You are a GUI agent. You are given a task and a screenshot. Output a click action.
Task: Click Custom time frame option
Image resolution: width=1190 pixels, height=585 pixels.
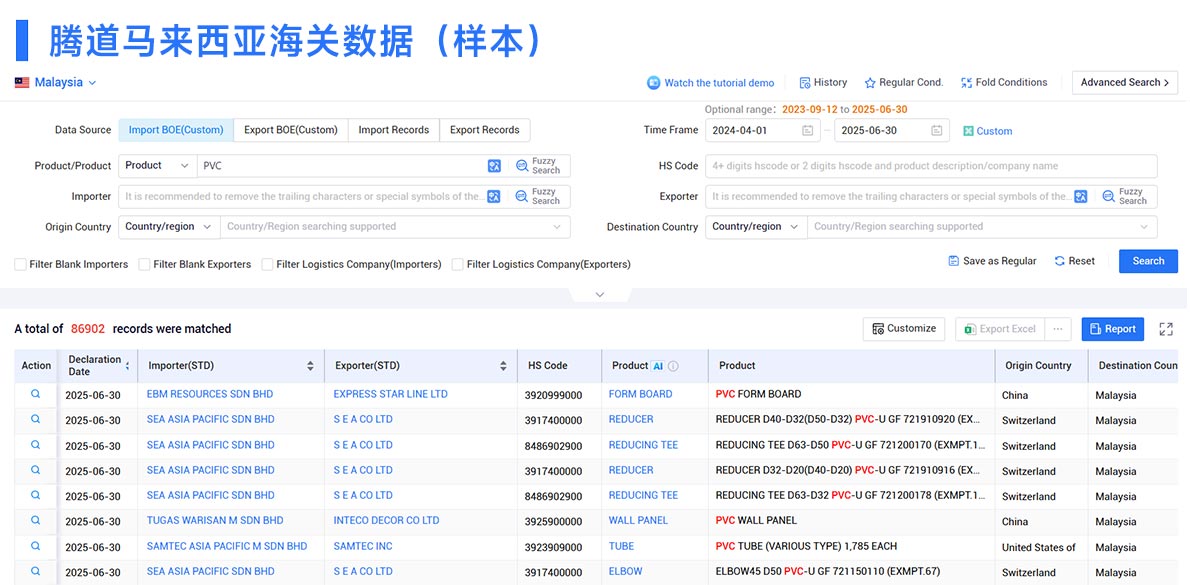pos(987,131)
